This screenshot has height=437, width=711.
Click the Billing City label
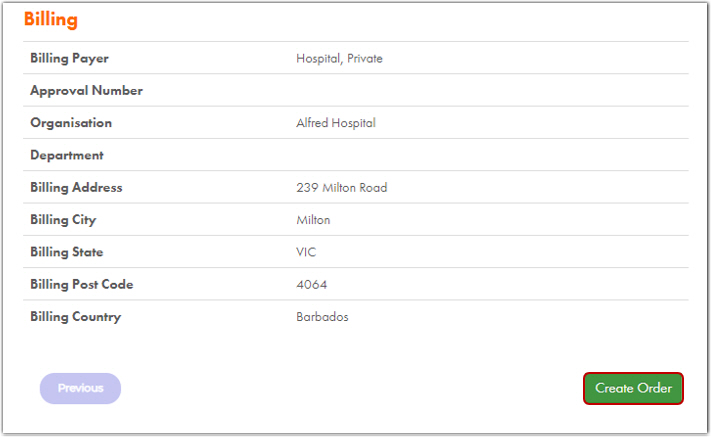pos(63,220)
